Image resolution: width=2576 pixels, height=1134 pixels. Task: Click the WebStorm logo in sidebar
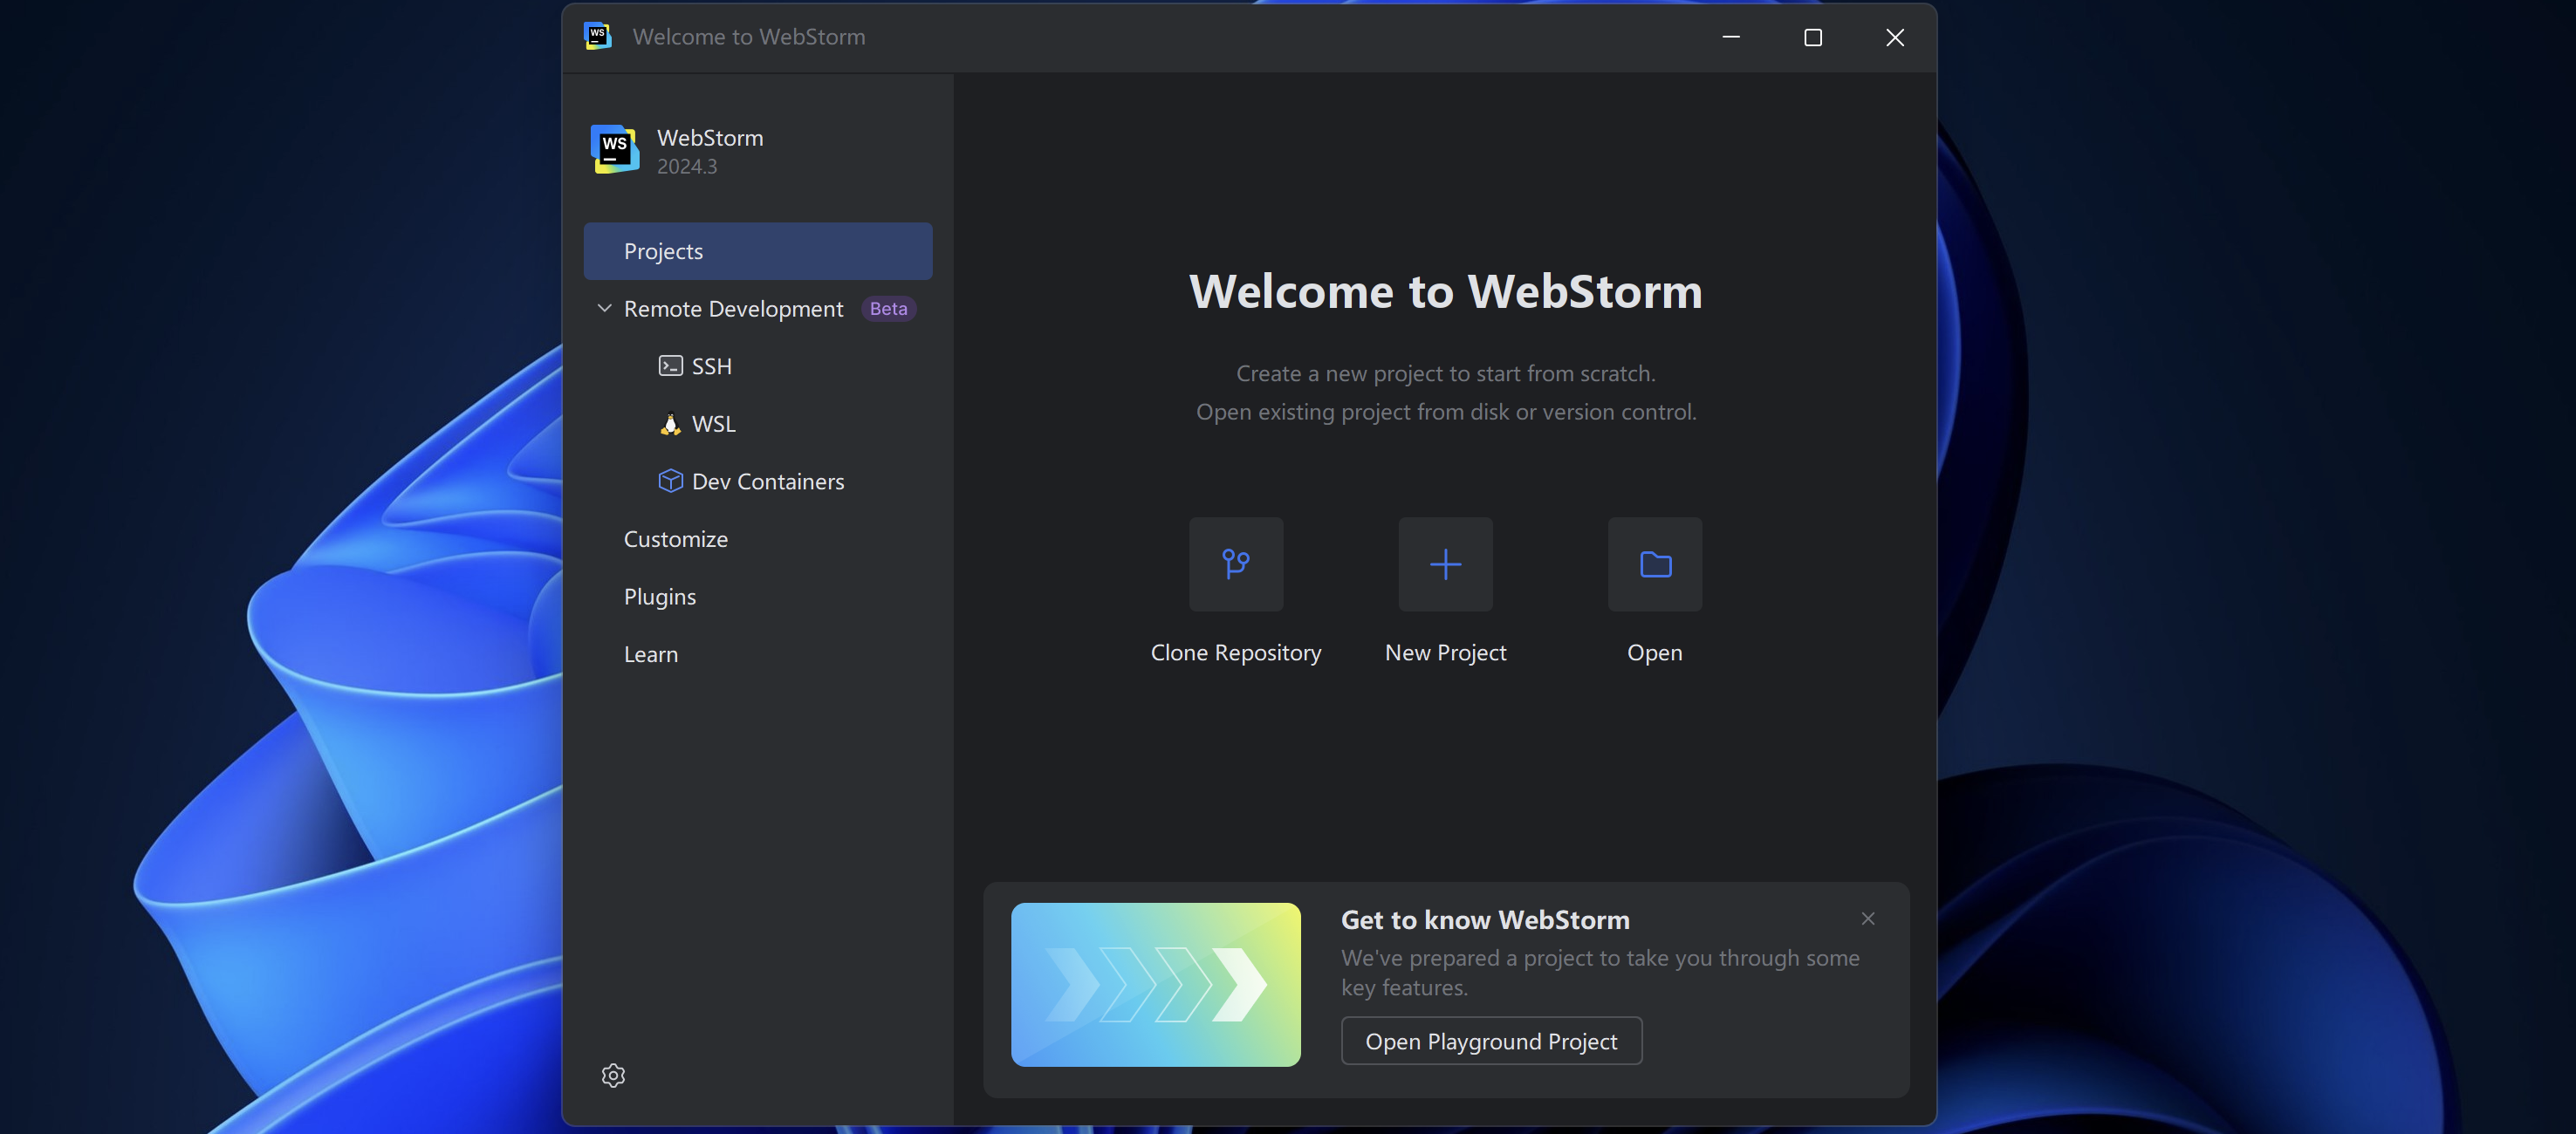tap(614, 149)
